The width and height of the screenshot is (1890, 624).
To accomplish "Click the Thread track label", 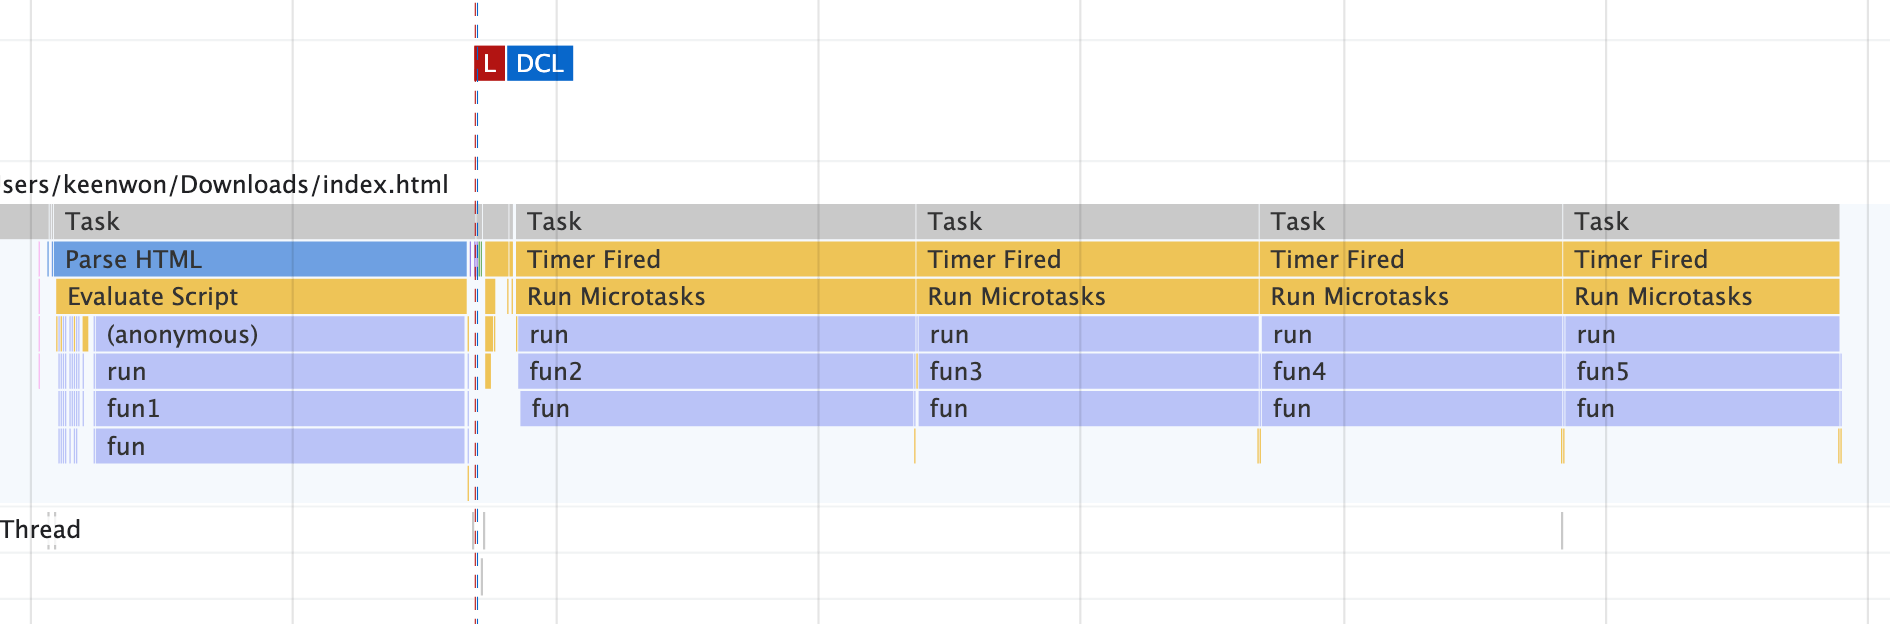I will click(40, 529).
